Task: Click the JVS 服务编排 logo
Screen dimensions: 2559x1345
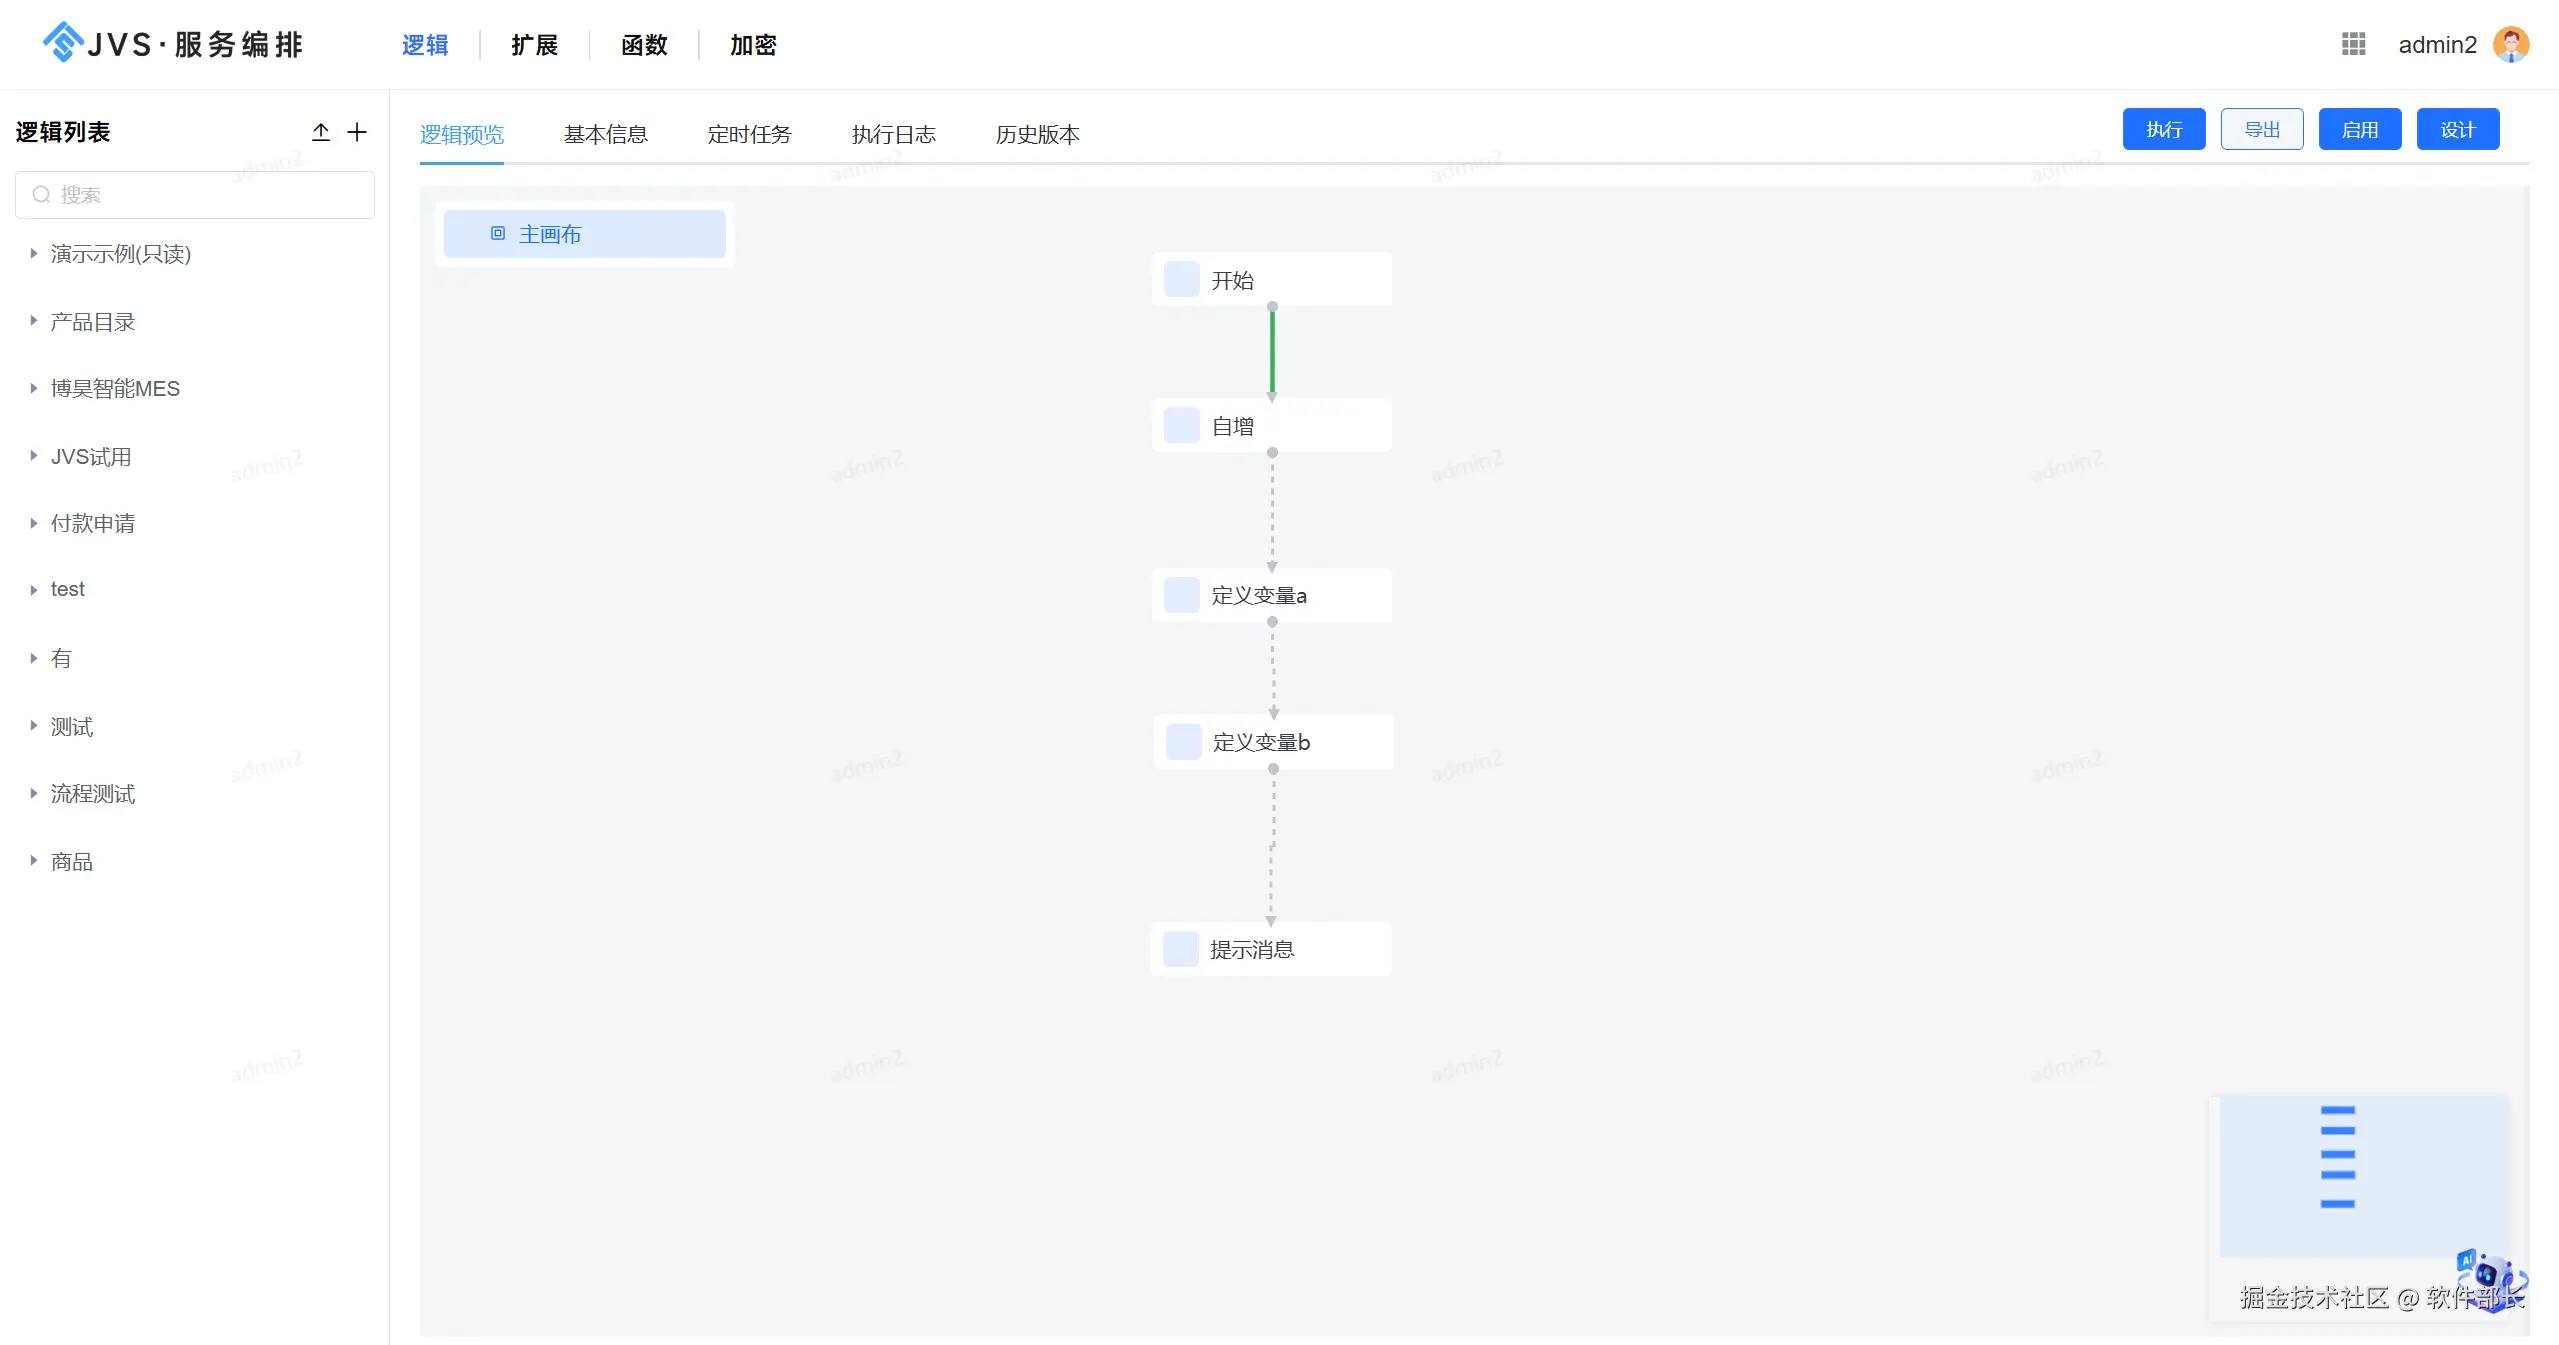Action: coord(172,44)
